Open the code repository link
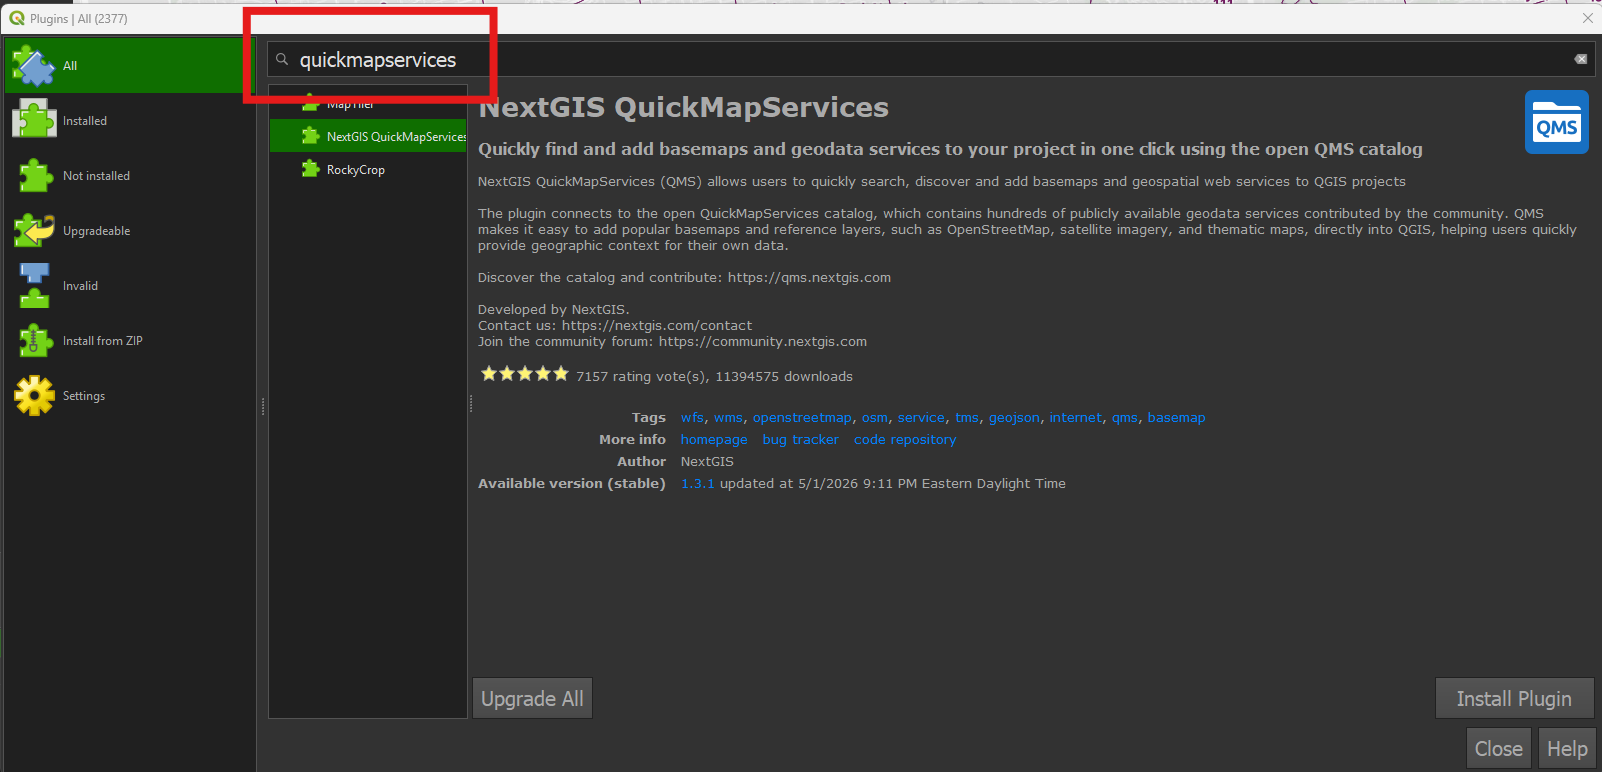 coord(905,440)
